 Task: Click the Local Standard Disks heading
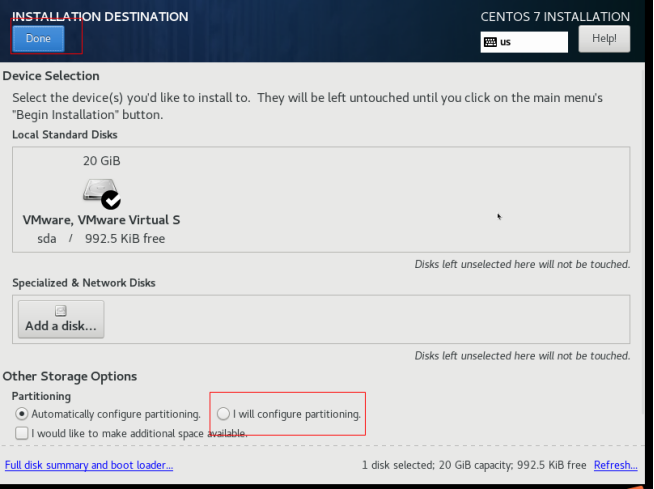(x=65, y=134)
